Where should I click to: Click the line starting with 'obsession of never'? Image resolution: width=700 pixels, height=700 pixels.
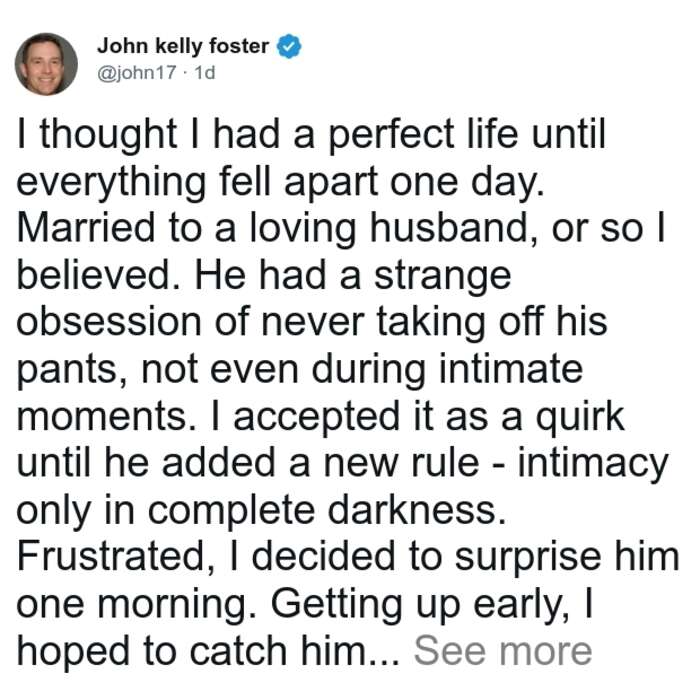(312, 321)
